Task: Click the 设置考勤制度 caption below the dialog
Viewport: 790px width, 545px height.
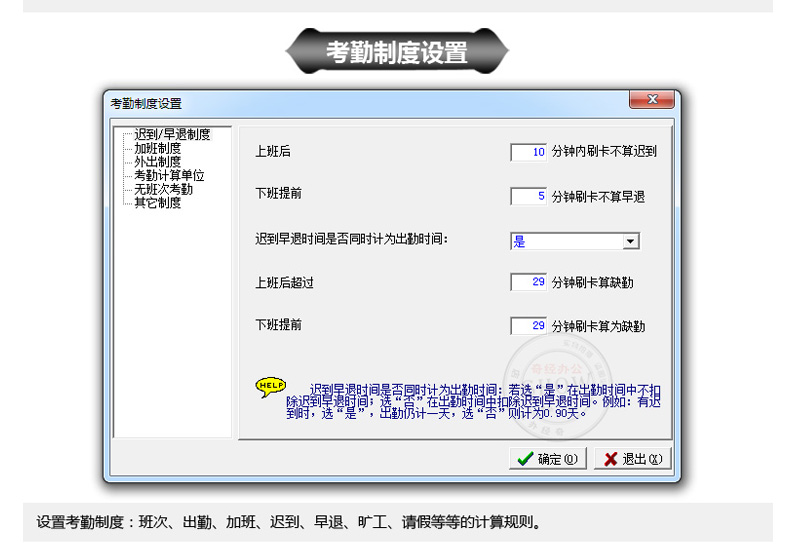Action: [x=289, y=522]
